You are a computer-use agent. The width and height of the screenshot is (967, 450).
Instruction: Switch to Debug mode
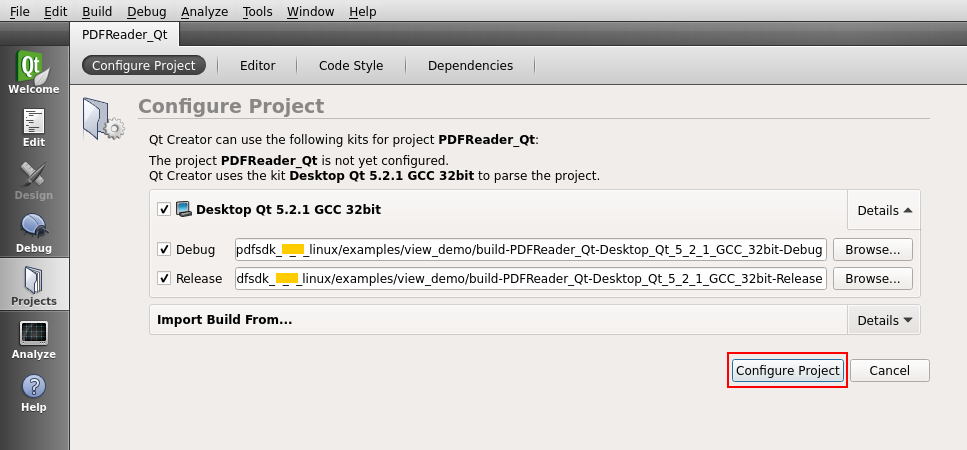[34, 233]
